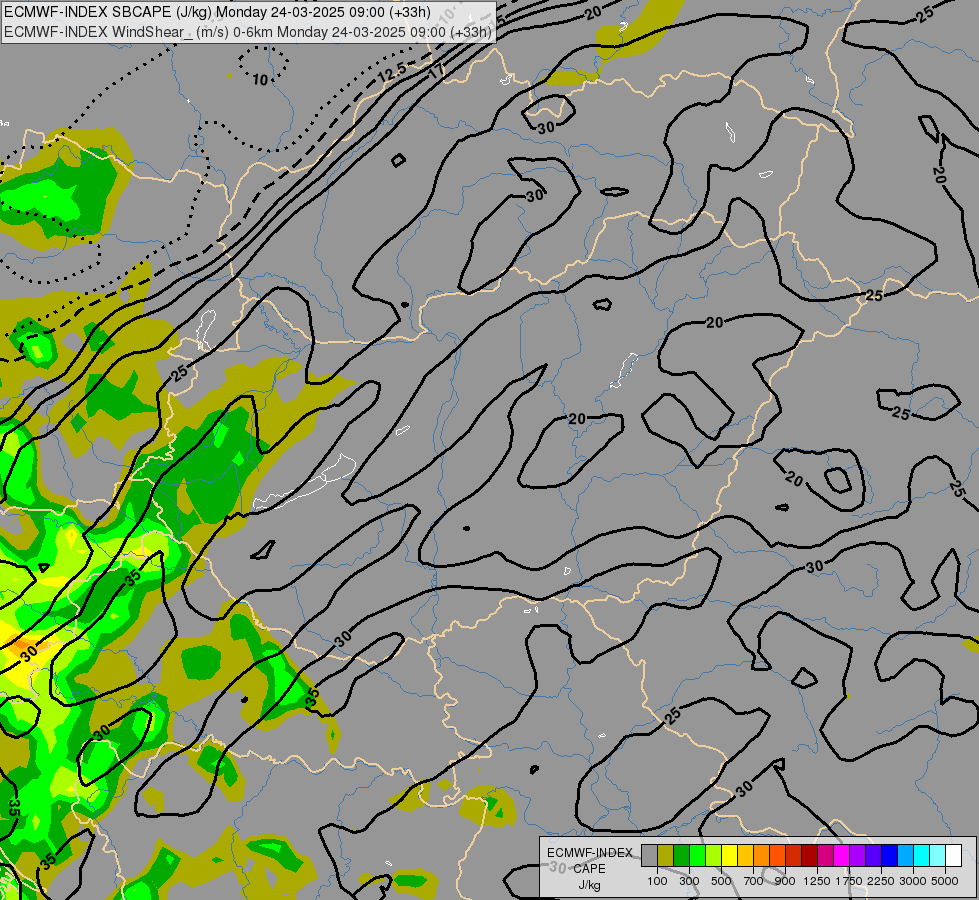
Task: Pick the cyan swatch right of 3000
Action: [922, 855]
